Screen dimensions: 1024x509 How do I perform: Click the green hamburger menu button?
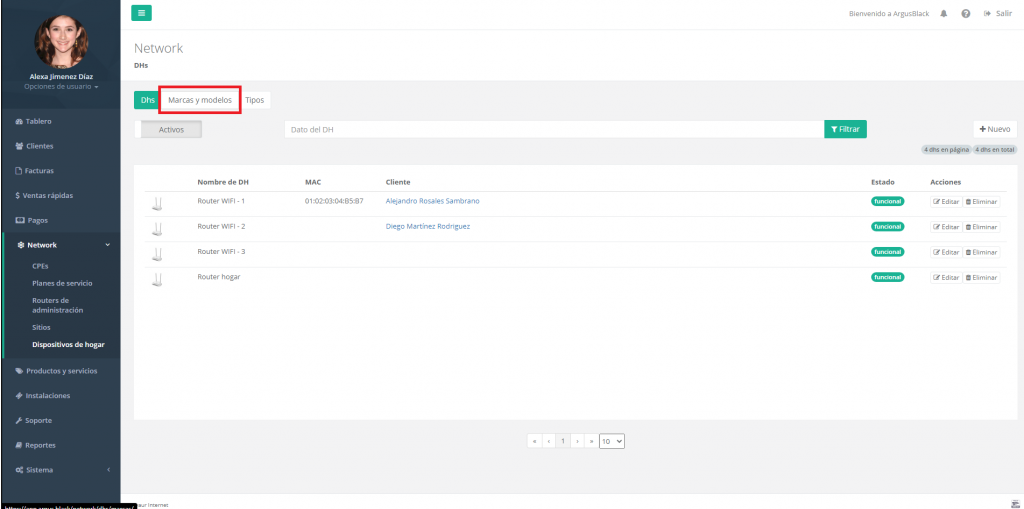[x=142, y=13]
